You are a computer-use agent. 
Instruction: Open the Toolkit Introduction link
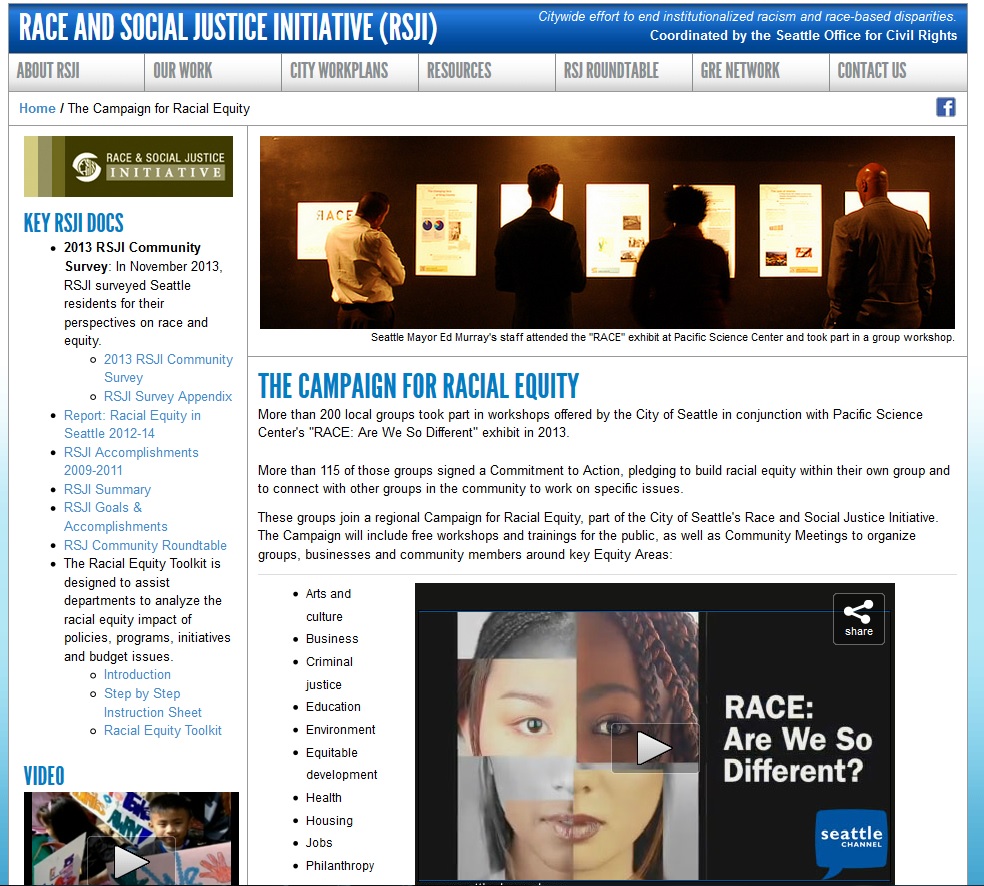coord(137,675)
